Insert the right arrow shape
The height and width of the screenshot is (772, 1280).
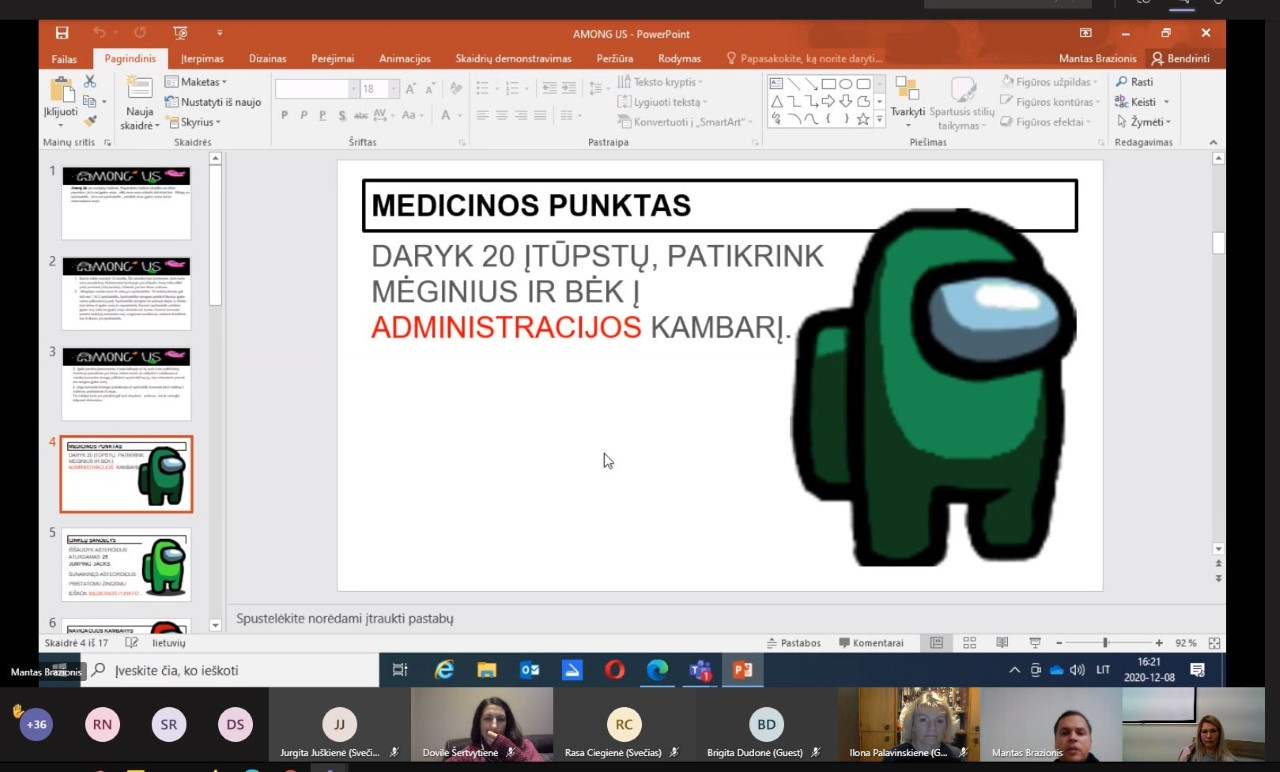pos(828,101)
